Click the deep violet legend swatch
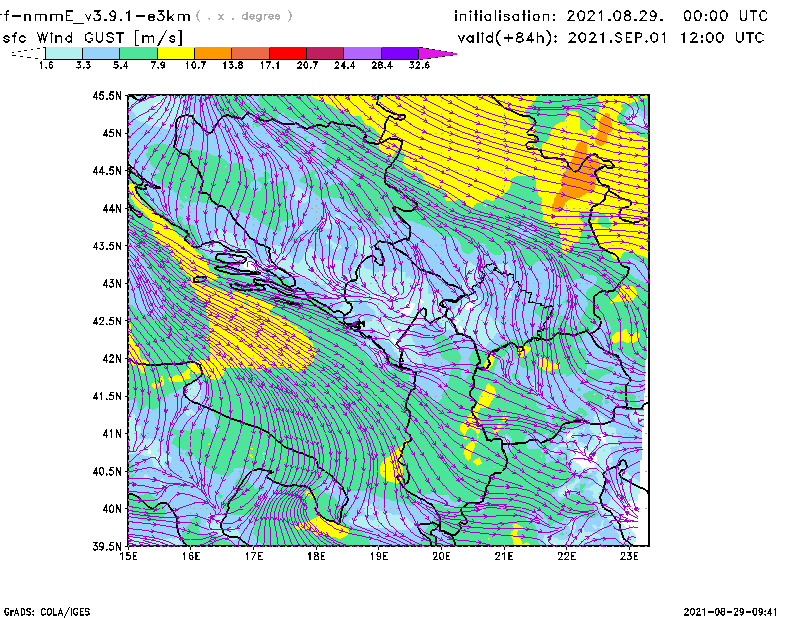Viewport: 800px width, 618px height. tap(400, 53)
